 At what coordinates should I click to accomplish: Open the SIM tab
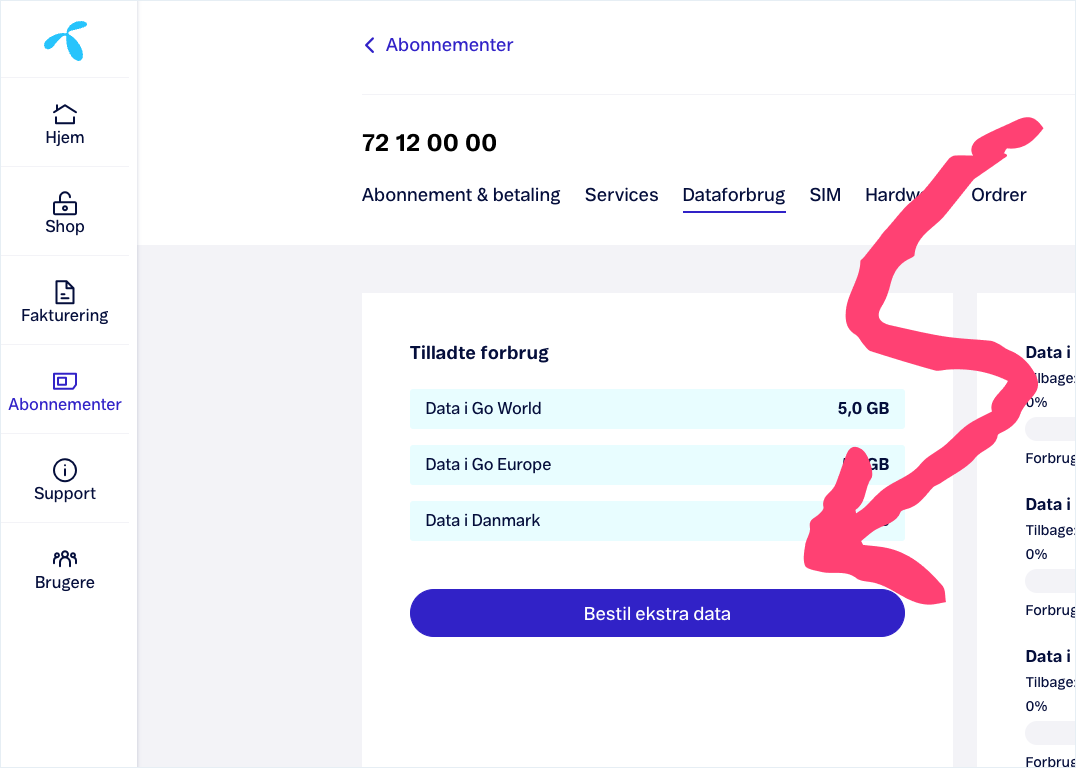click(825, 195)
